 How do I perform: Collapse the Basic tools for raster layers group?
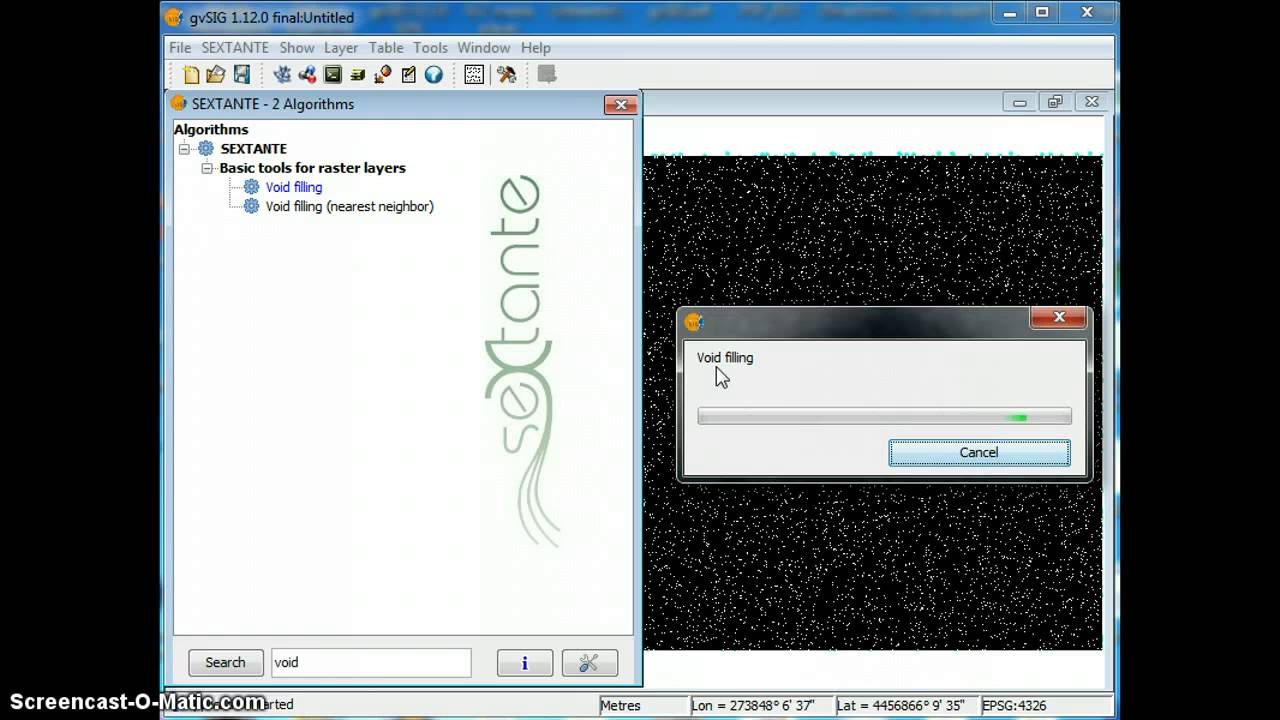(207, 168)
